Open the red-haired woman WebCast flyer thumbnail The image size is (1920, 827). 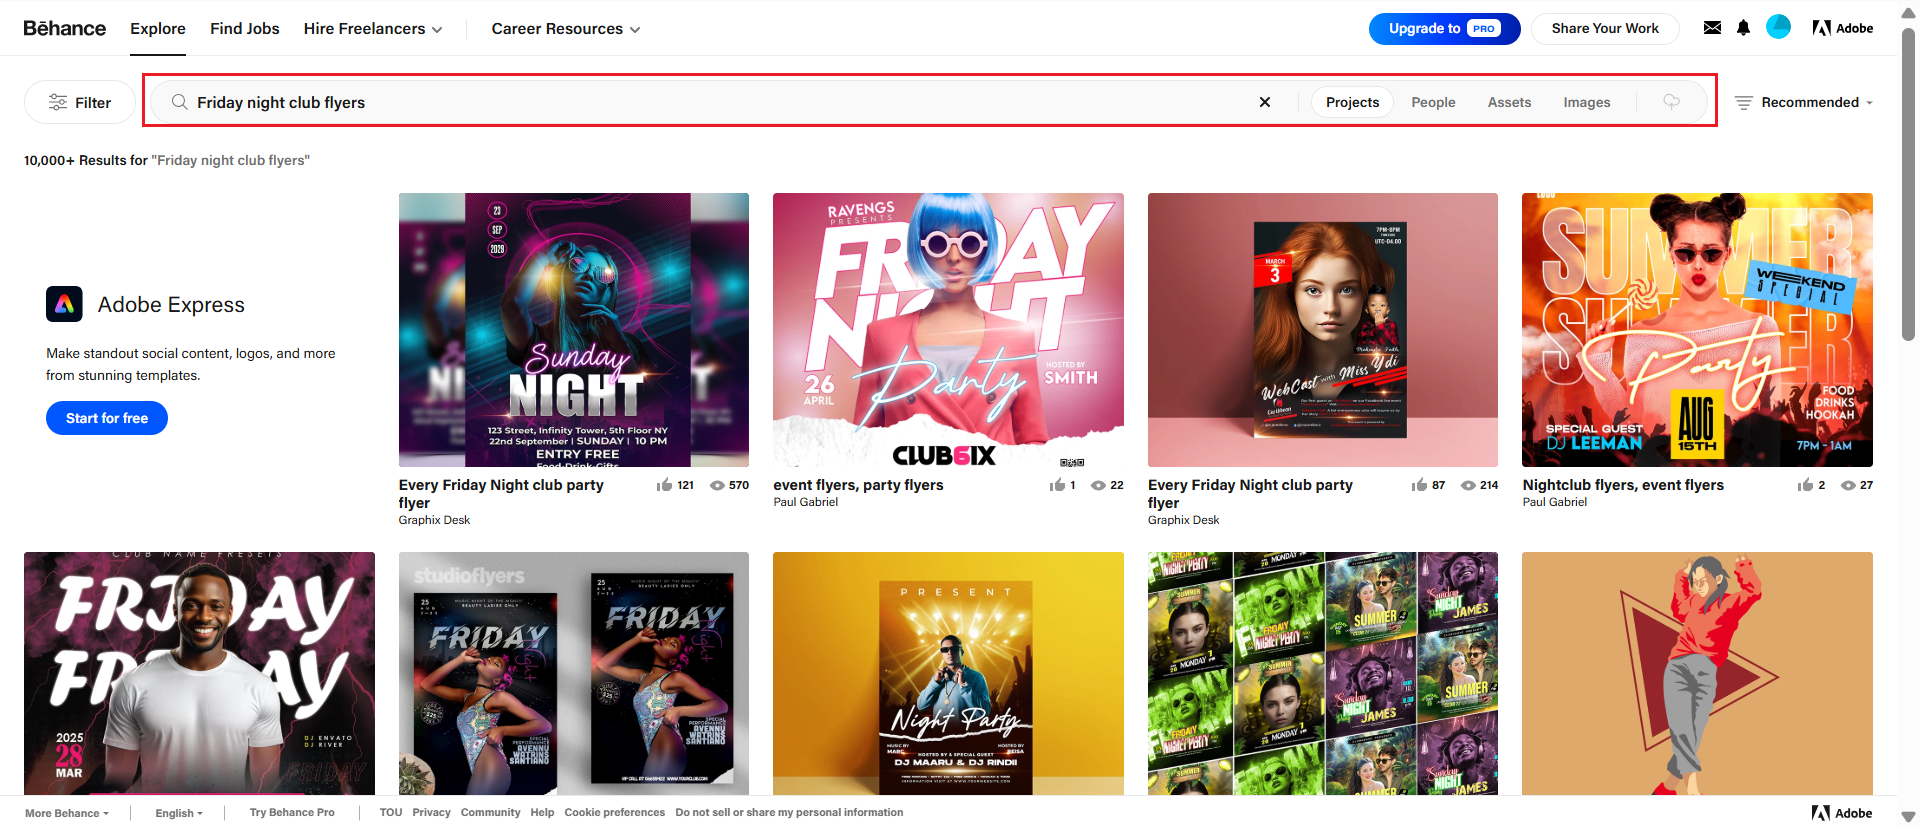click(1323, 330)
